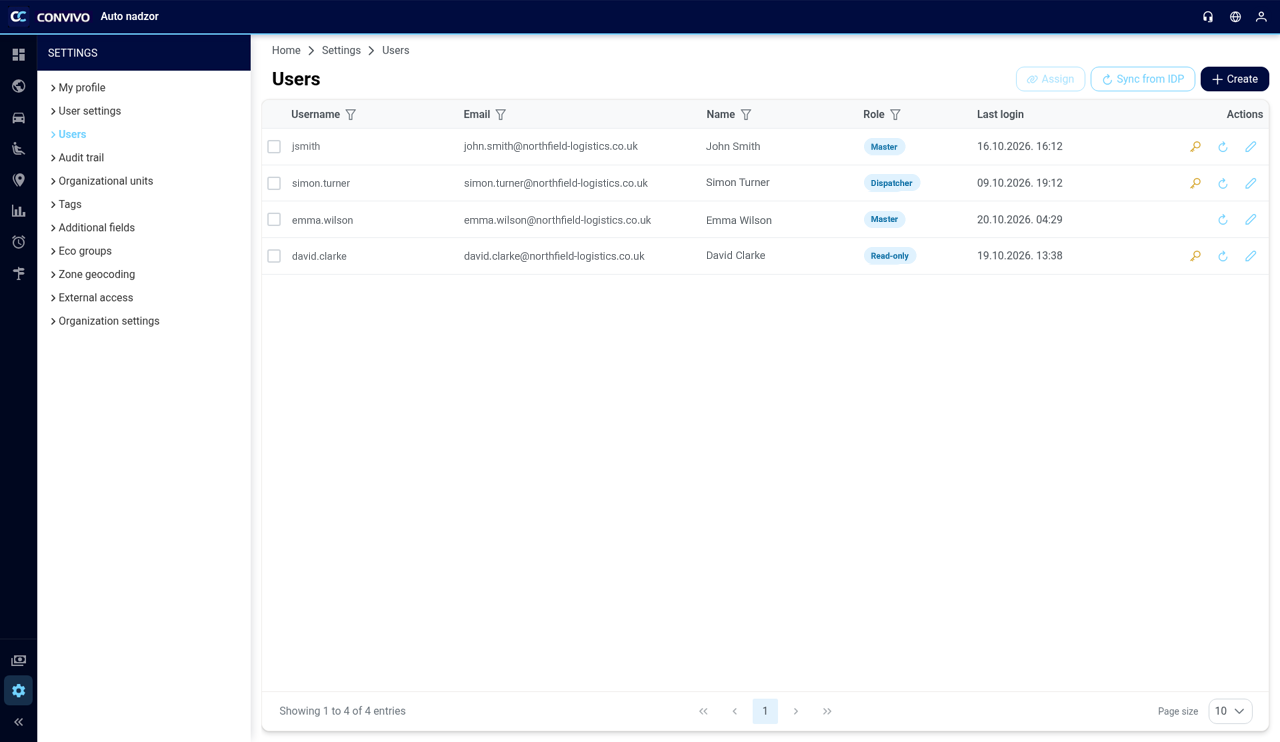Viewport: 1280px width, 742px height.
Task: Click the refresh icon for jsmith
Action: 1223,147
